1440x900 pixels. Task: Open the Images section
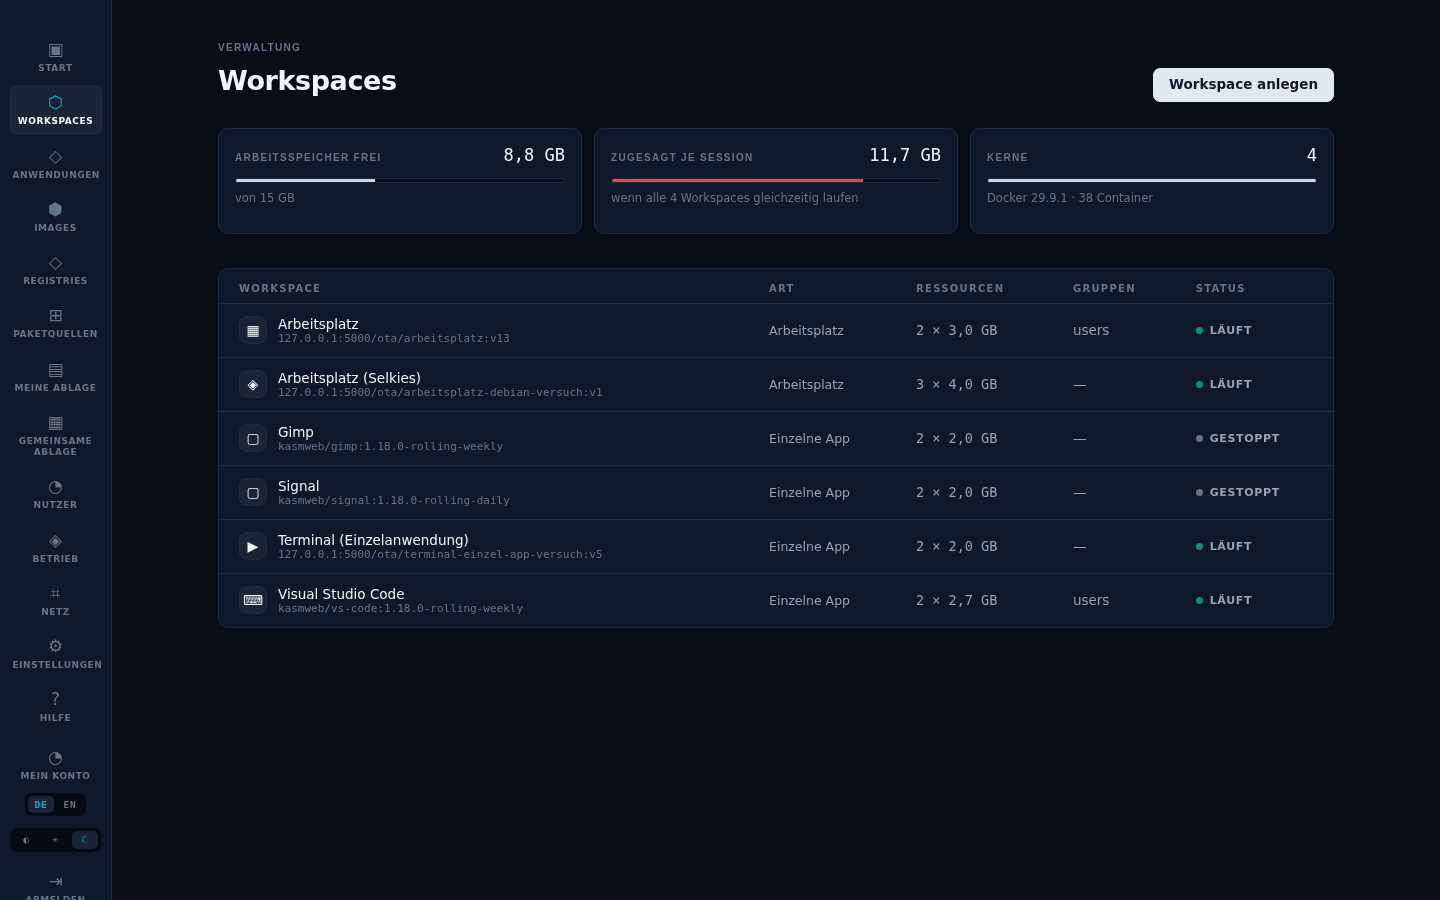tap(55, 217)
